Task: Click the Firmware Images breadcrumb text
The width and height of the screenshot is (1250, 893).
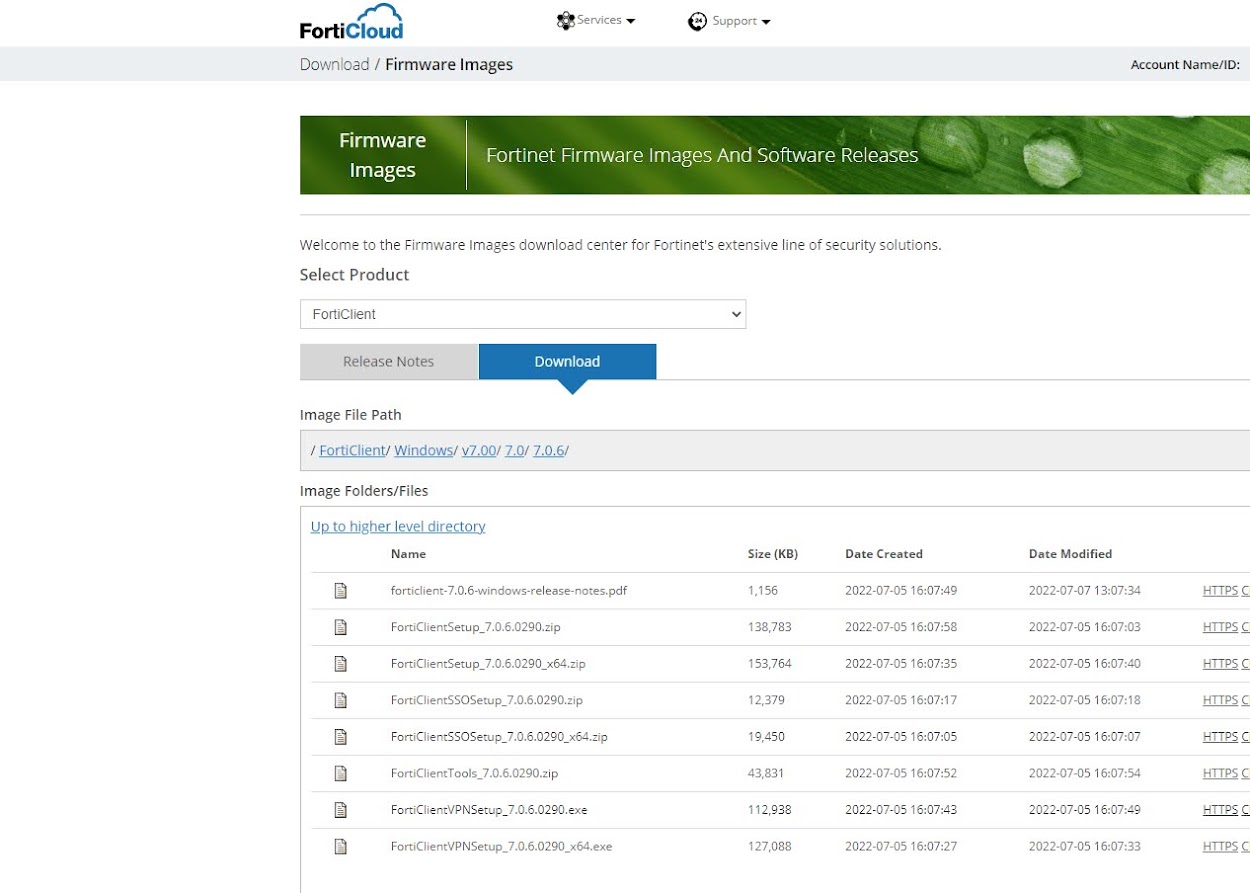Action: tap(449, 65)
